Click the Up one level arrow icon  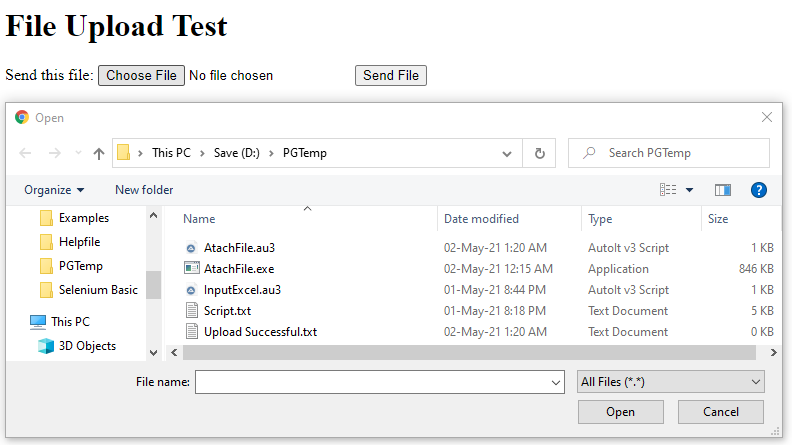click(99, 154)
